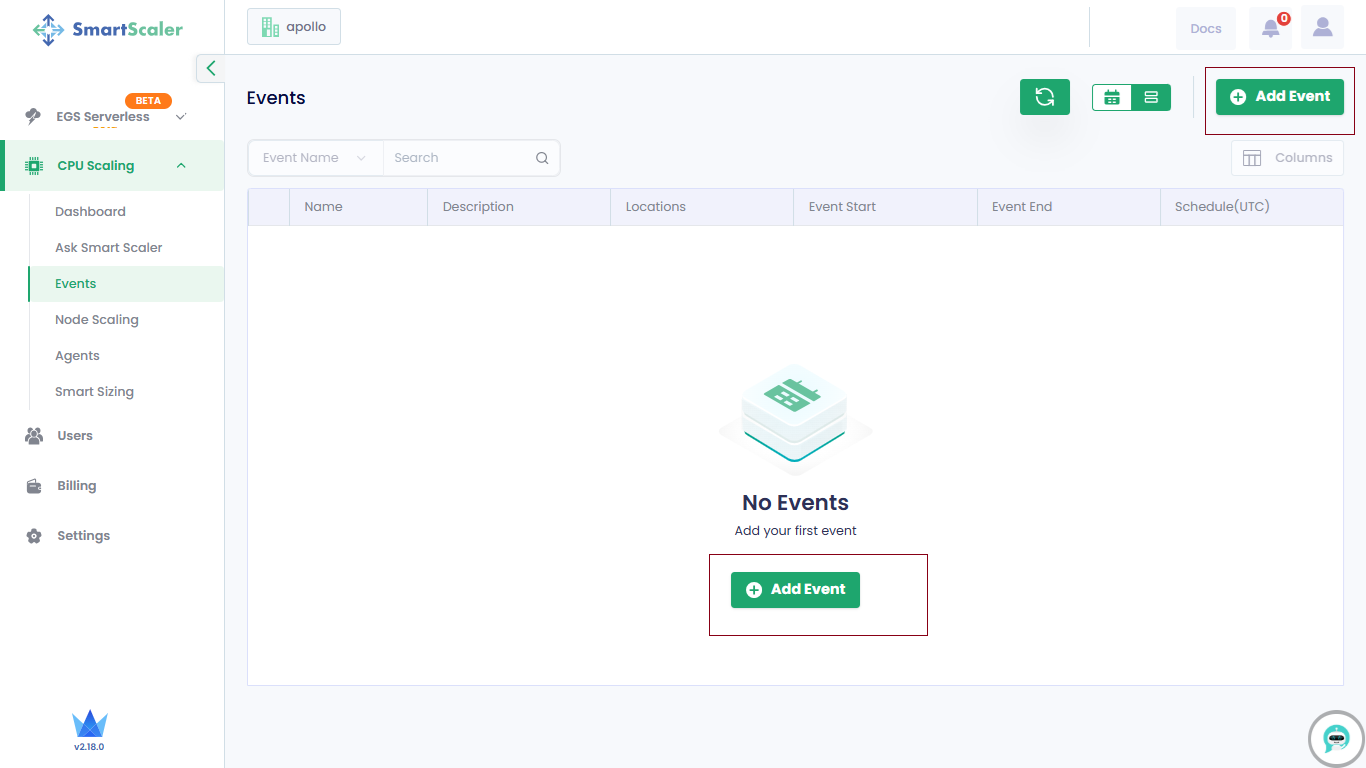Collapse the sidebar with the left chevron
Image resolution: width=1366 pixels, height=768 pixels.
[209, 68]
